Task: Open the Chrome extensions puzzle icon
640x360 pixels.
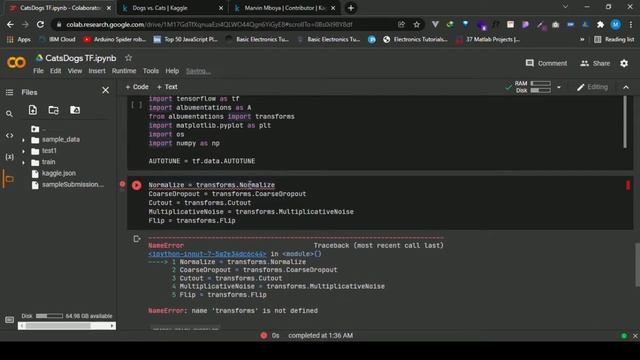Action: pyautogui.click(x=600, y=24)
